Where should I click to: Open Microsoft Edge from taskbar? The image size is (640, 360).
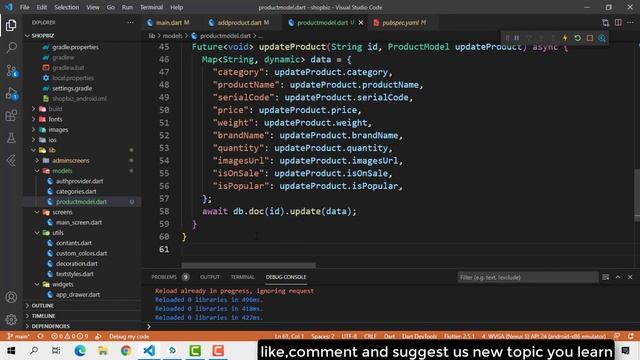[80, 351]
